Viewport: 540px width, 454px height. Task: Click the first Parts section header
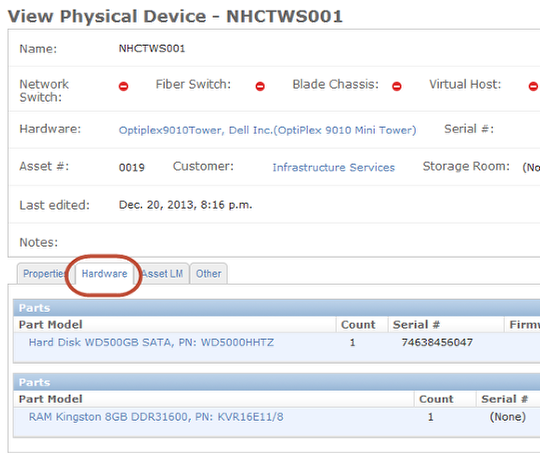[x=277, y=308]
